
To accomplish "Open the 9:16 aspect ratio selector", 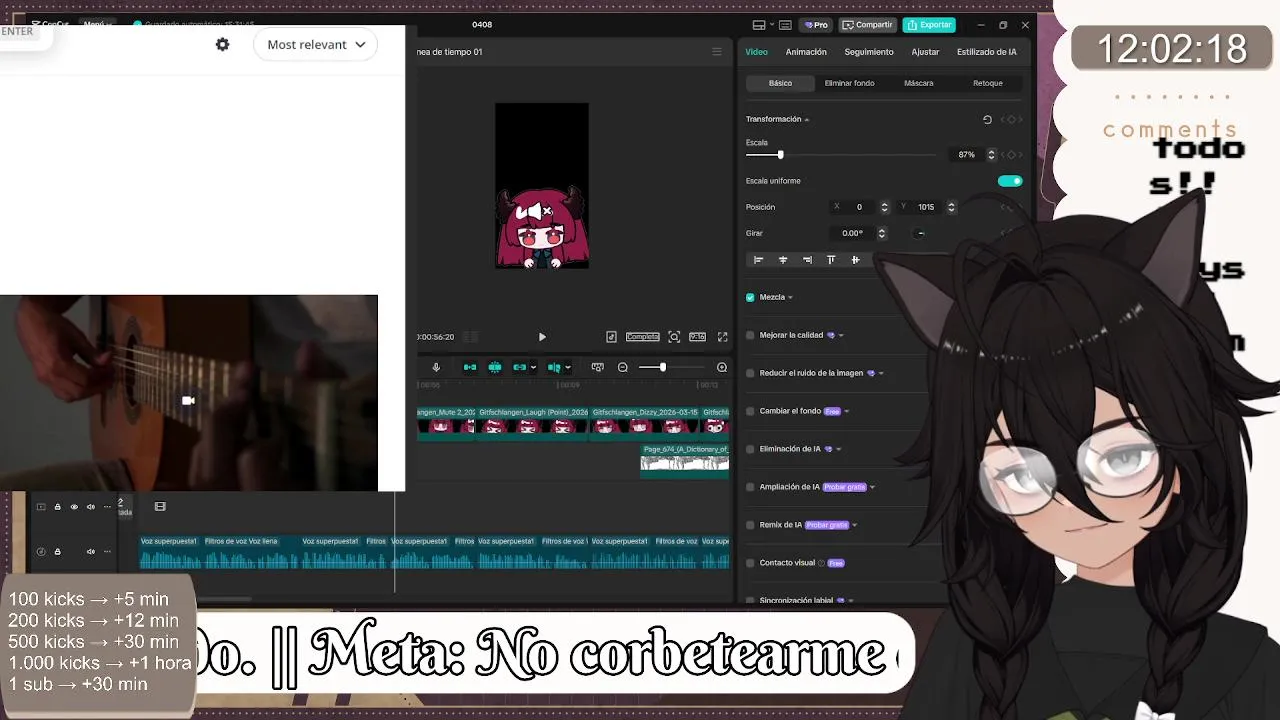I will point(697,337).
